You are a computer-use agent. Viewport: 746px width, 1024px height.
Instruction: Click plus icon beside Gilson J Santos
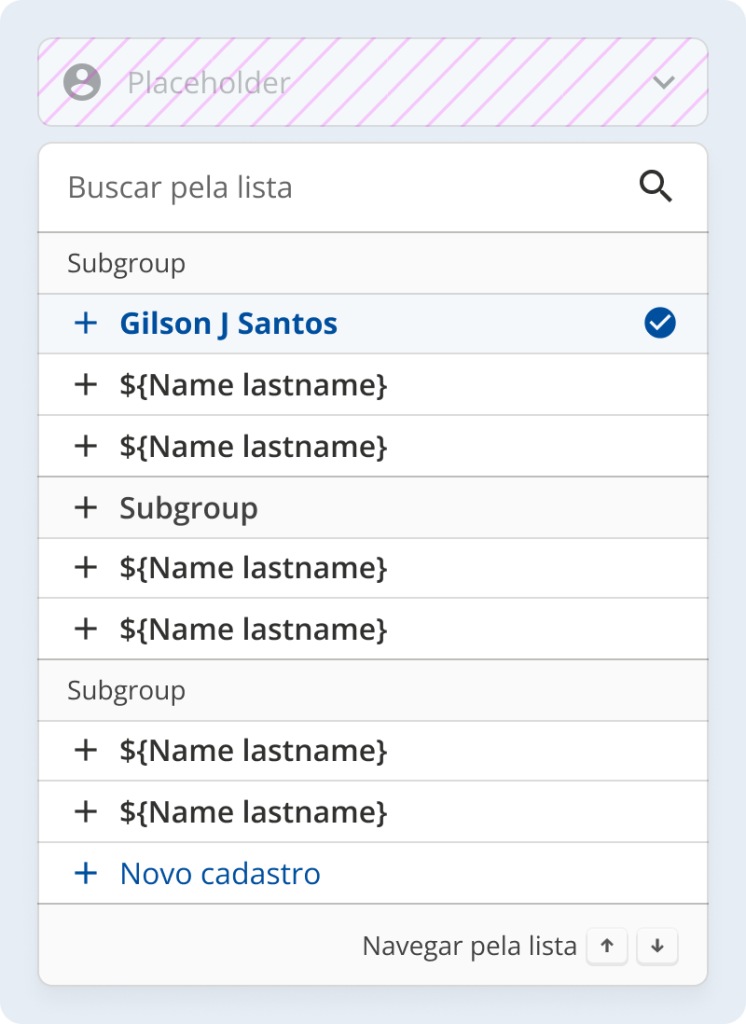(x=86, y=323)
